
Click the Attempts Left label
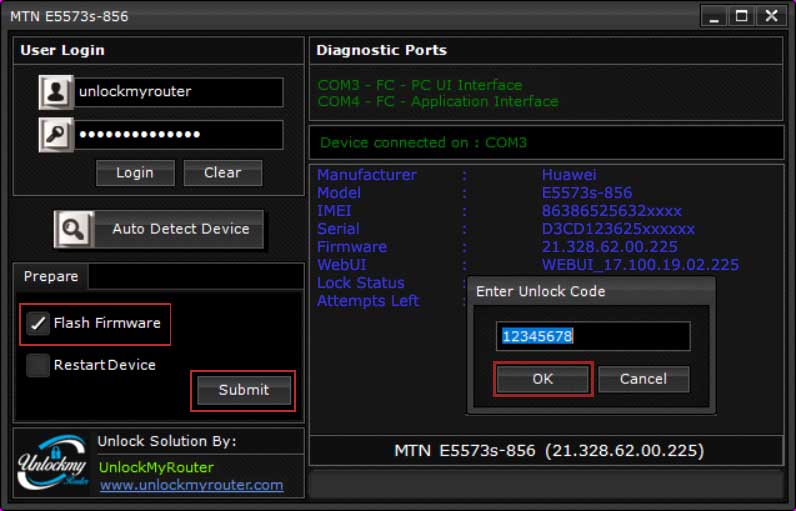pos(368,301)
